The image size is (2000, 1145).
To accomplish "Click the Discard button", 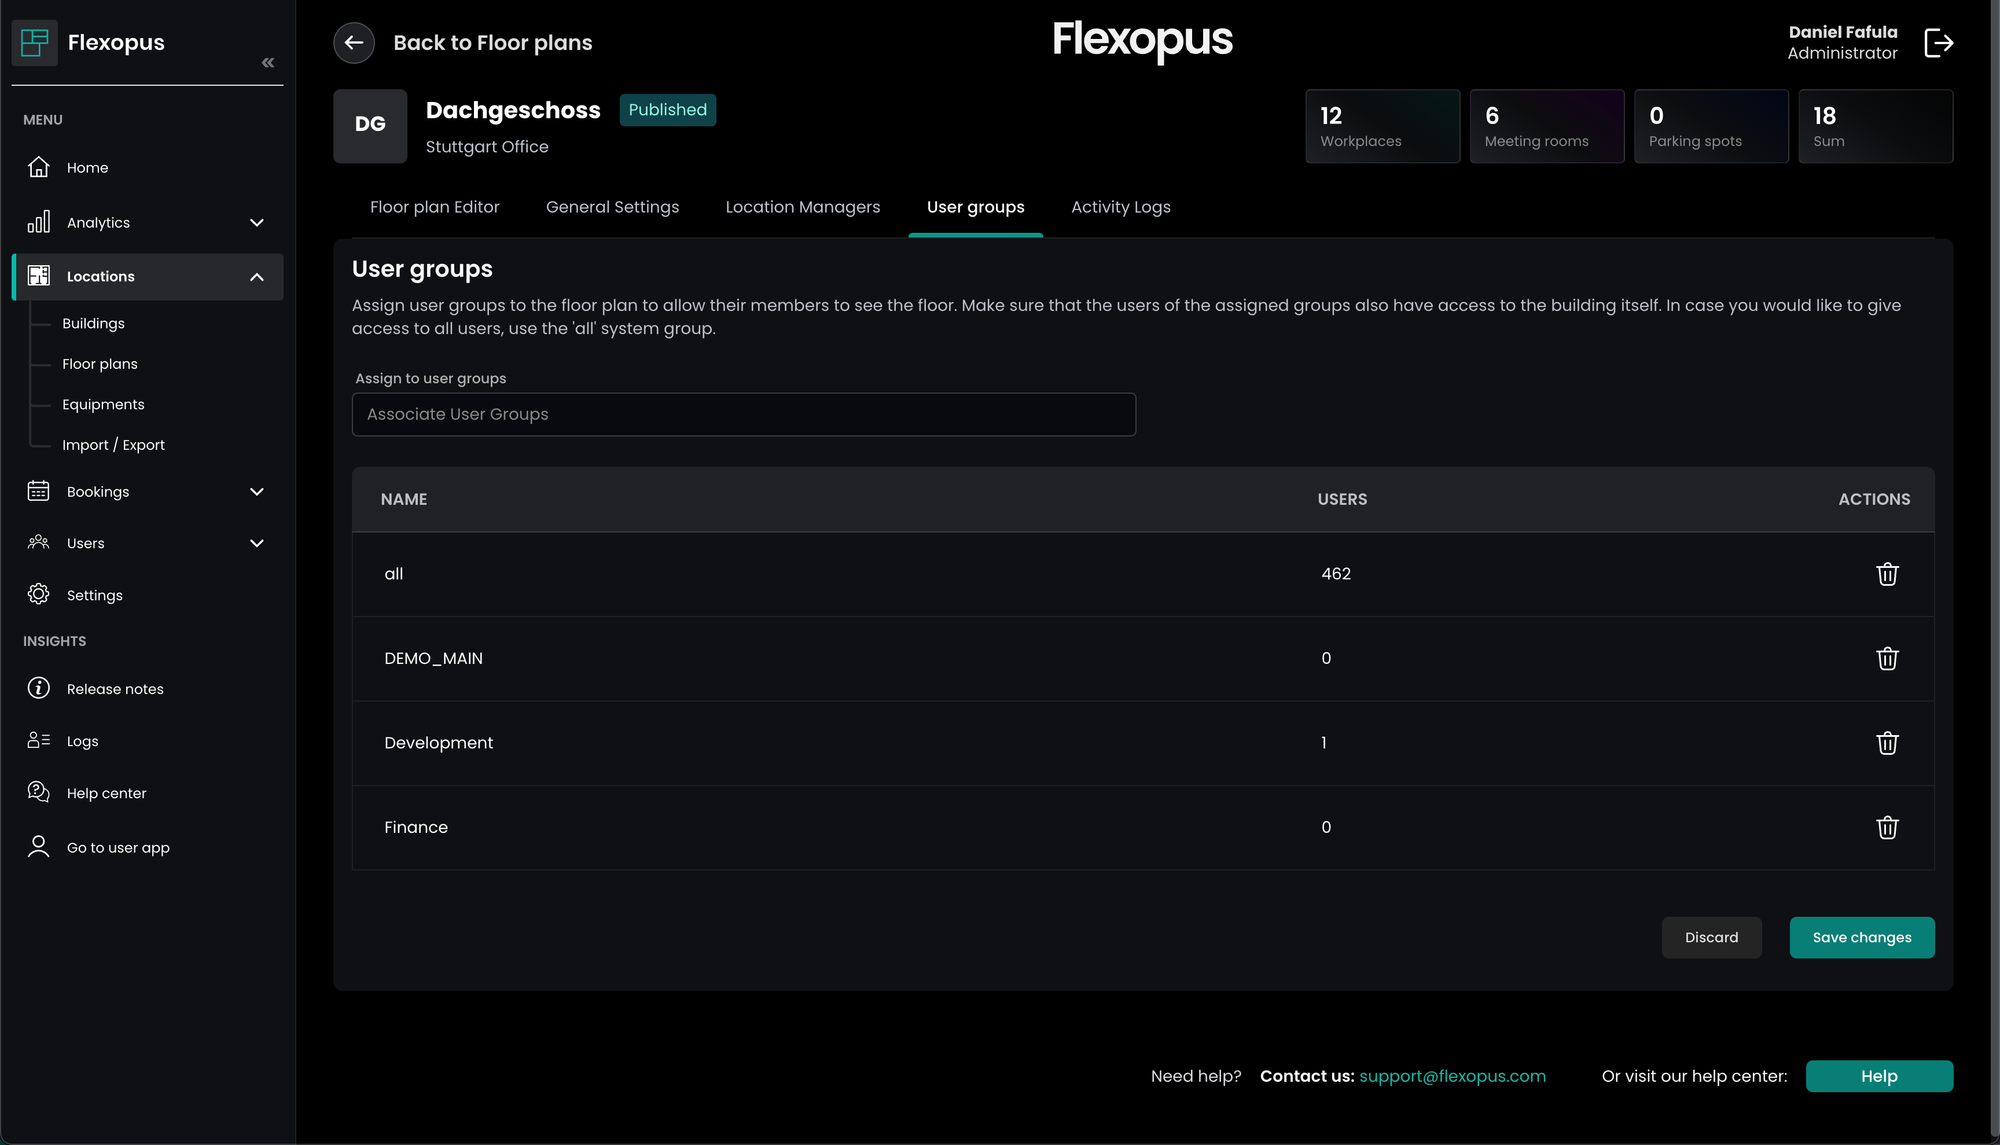I will tap(1711, 937).
